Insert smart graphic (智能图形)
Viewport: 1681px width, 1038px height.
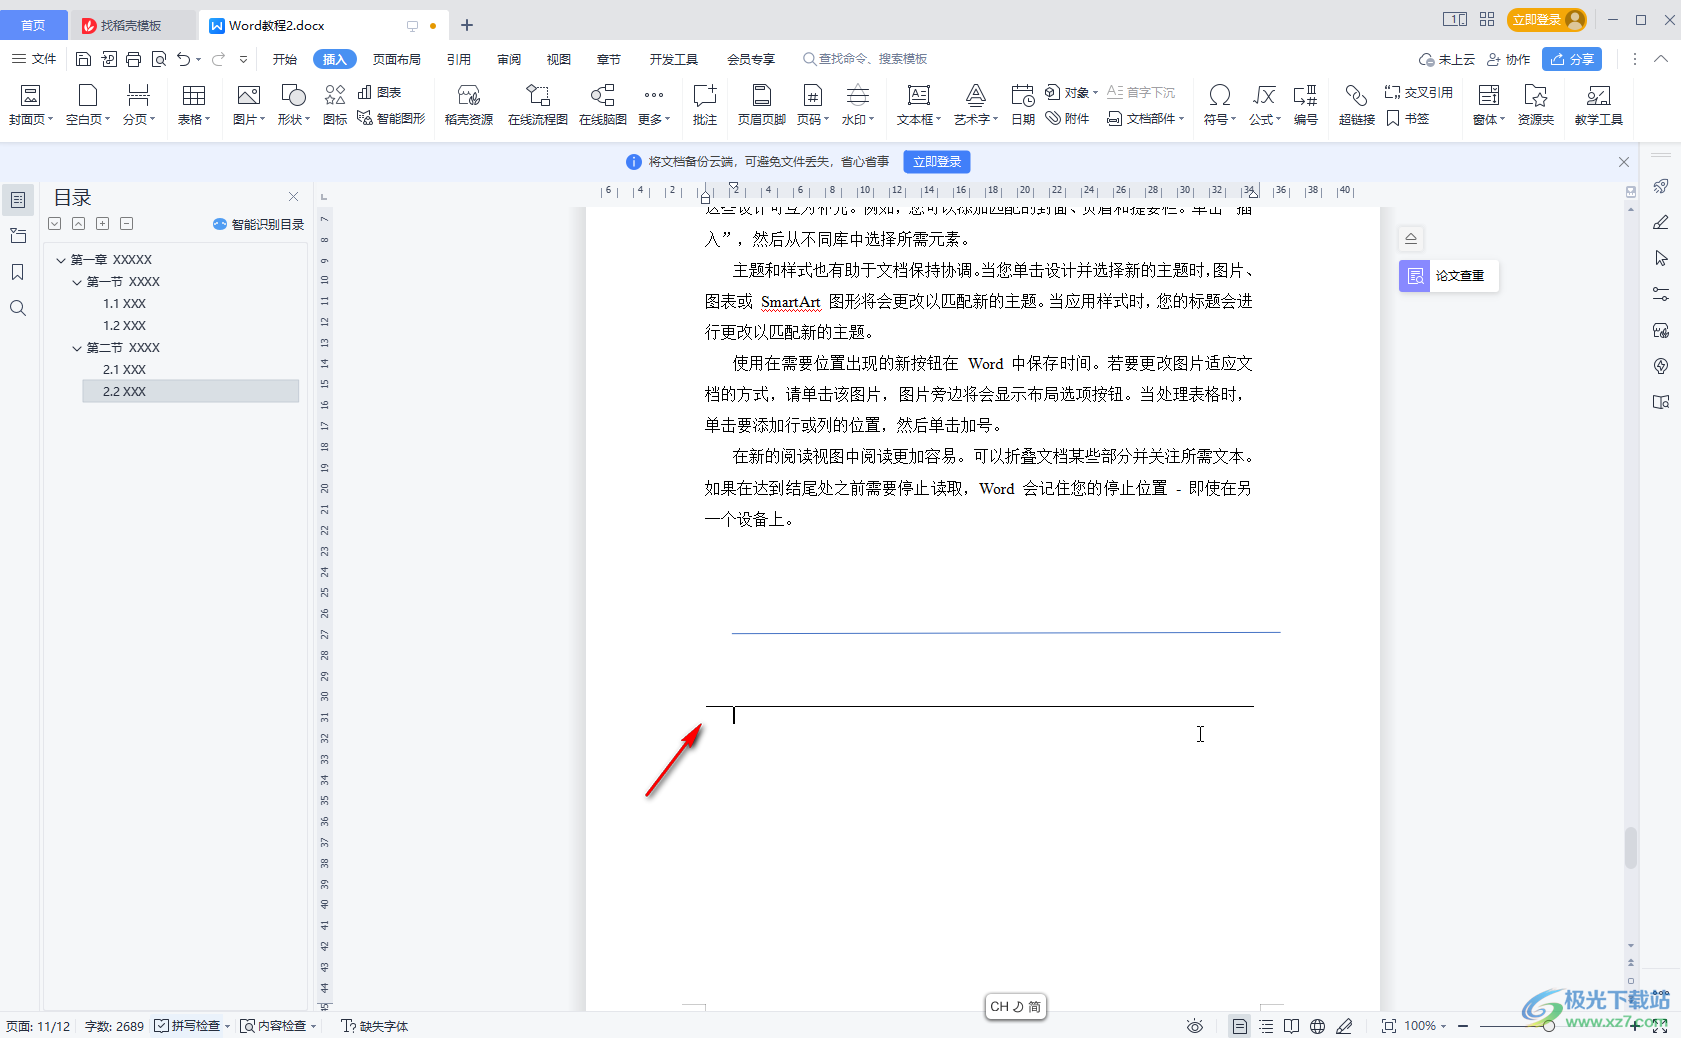[391, 118]
